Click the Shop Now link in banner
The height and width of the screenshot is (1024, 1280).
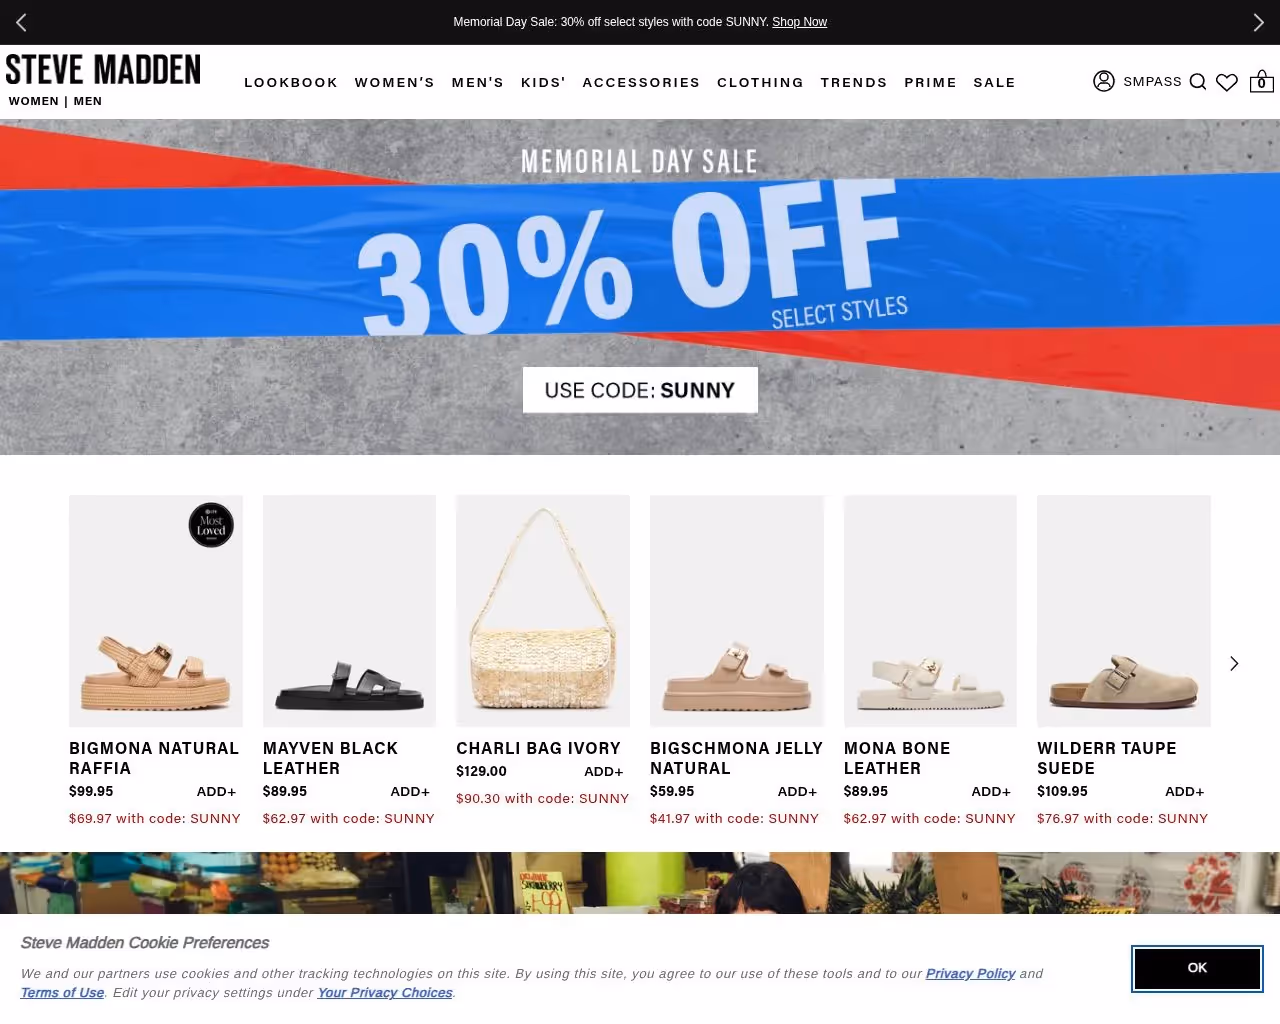[x=799, y=22]
